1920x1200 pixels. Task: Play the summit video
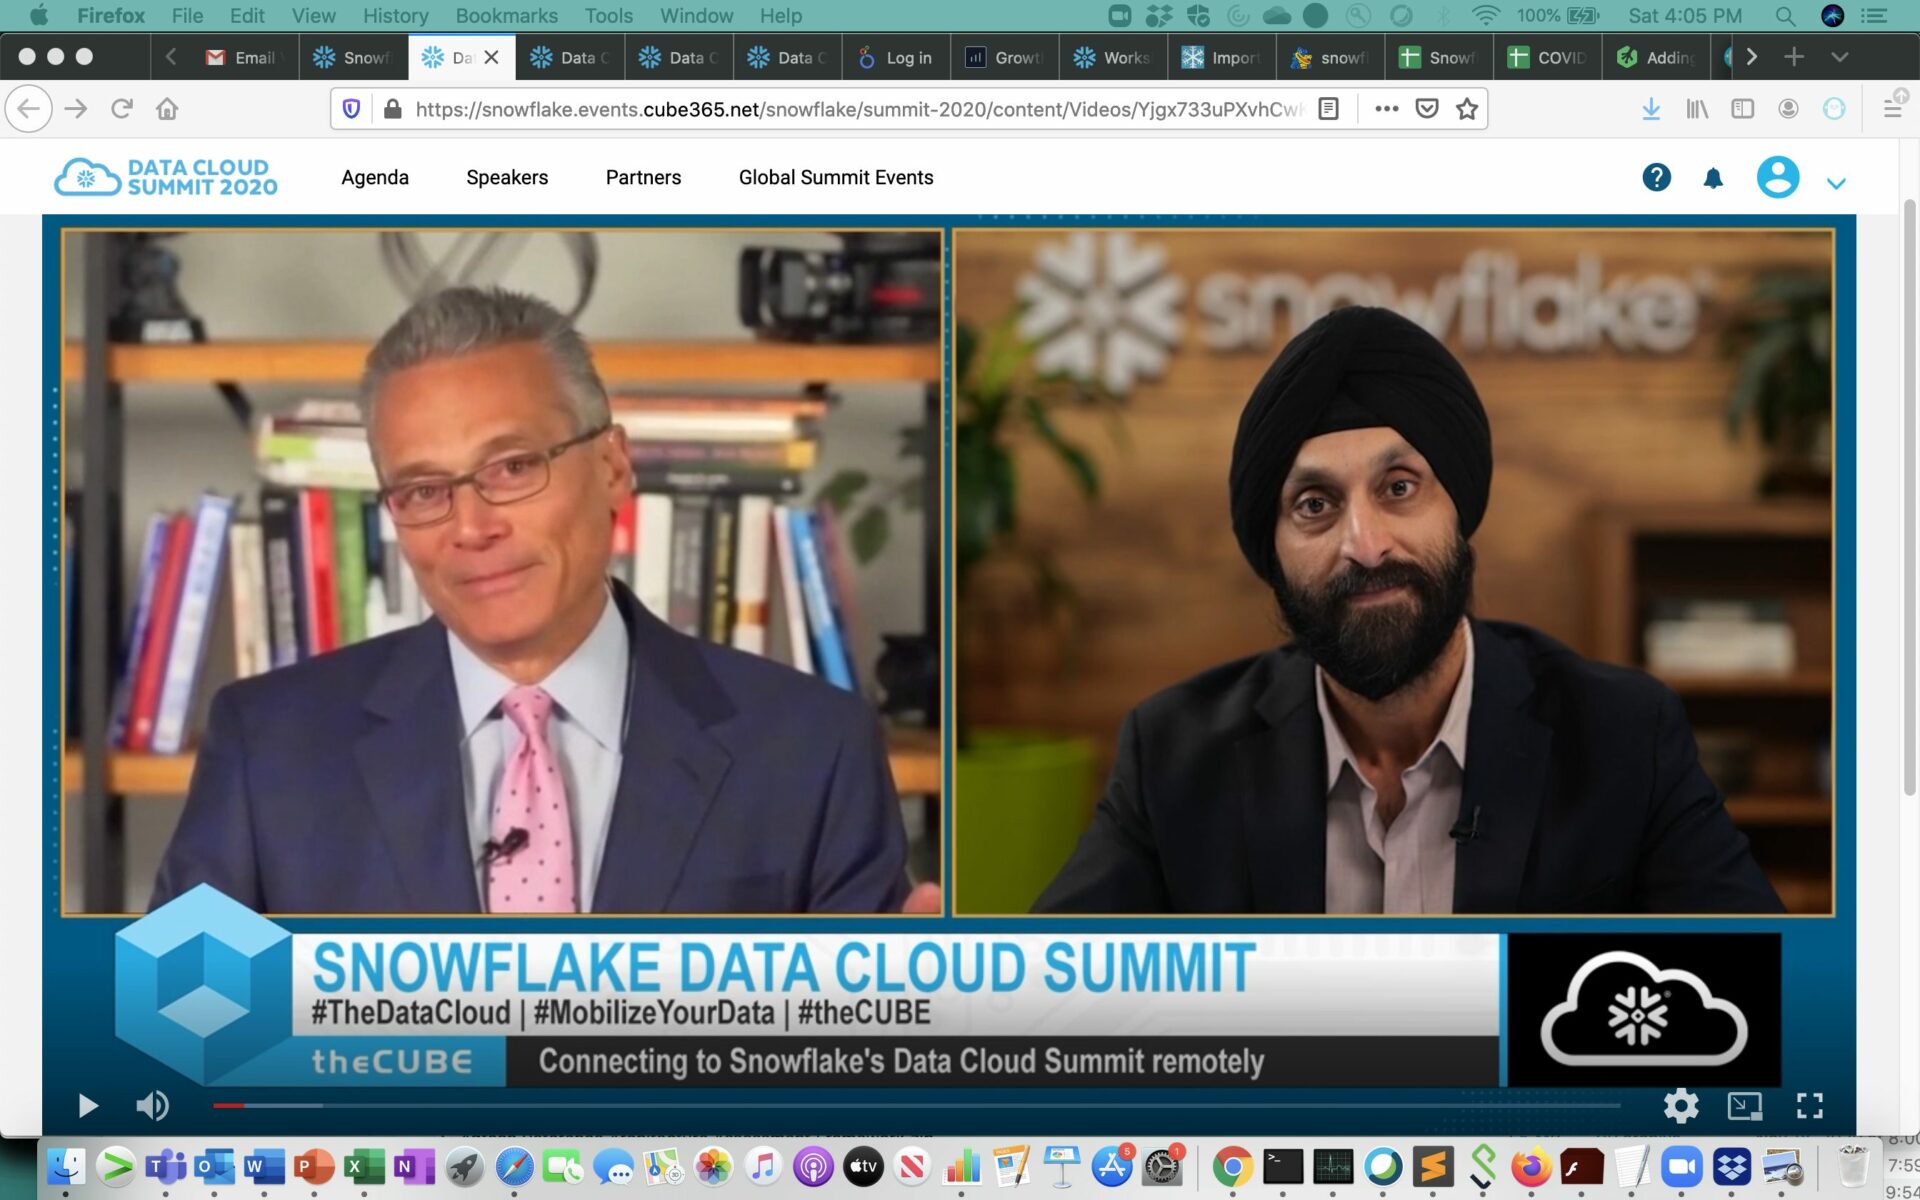click(x=87, y=1106)
